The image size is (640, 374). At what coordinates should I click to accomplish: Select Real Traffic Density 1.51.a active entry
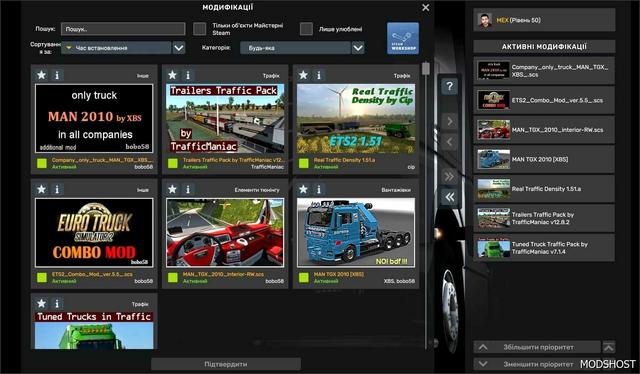[544, 189]
